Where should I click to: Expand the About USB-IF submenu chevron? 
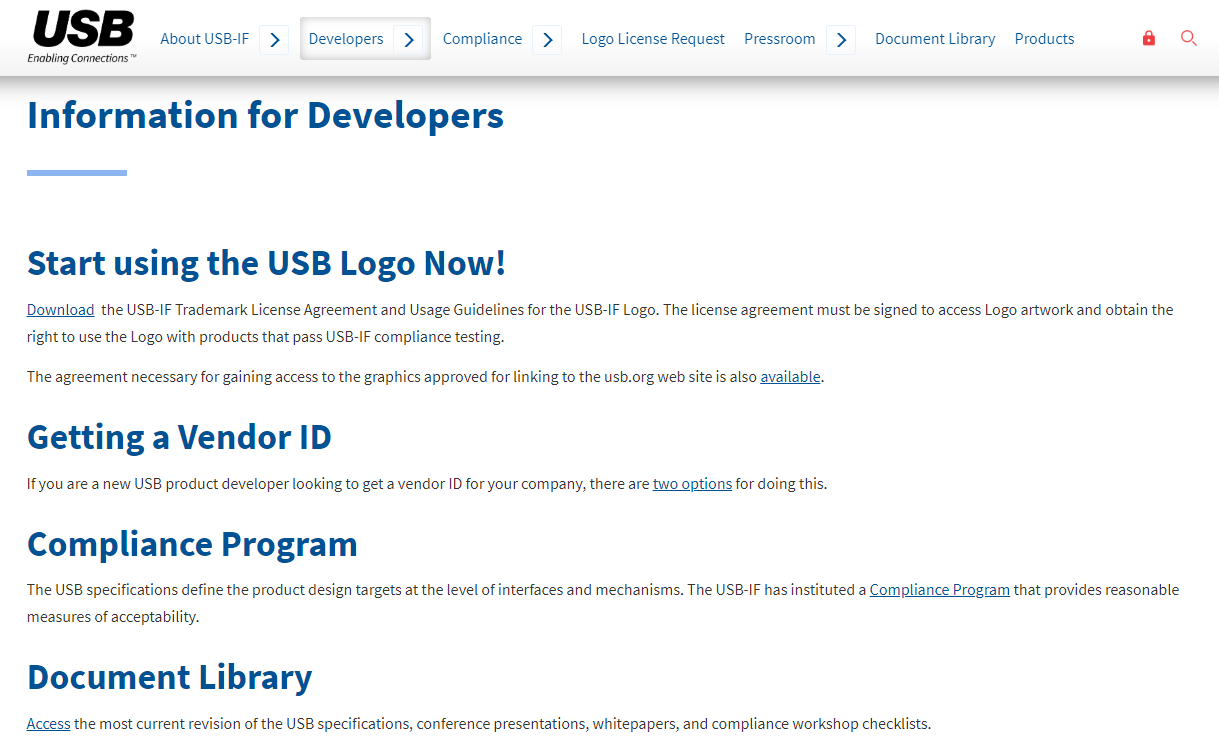click(x=274, y=40)
